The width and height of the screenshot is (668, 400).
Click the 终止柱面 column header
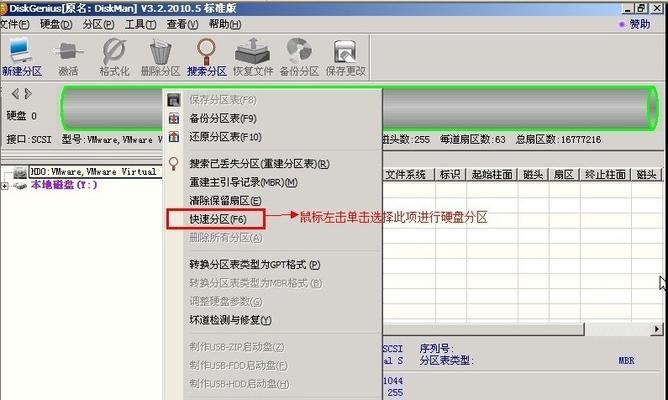[x=605, y=175]
